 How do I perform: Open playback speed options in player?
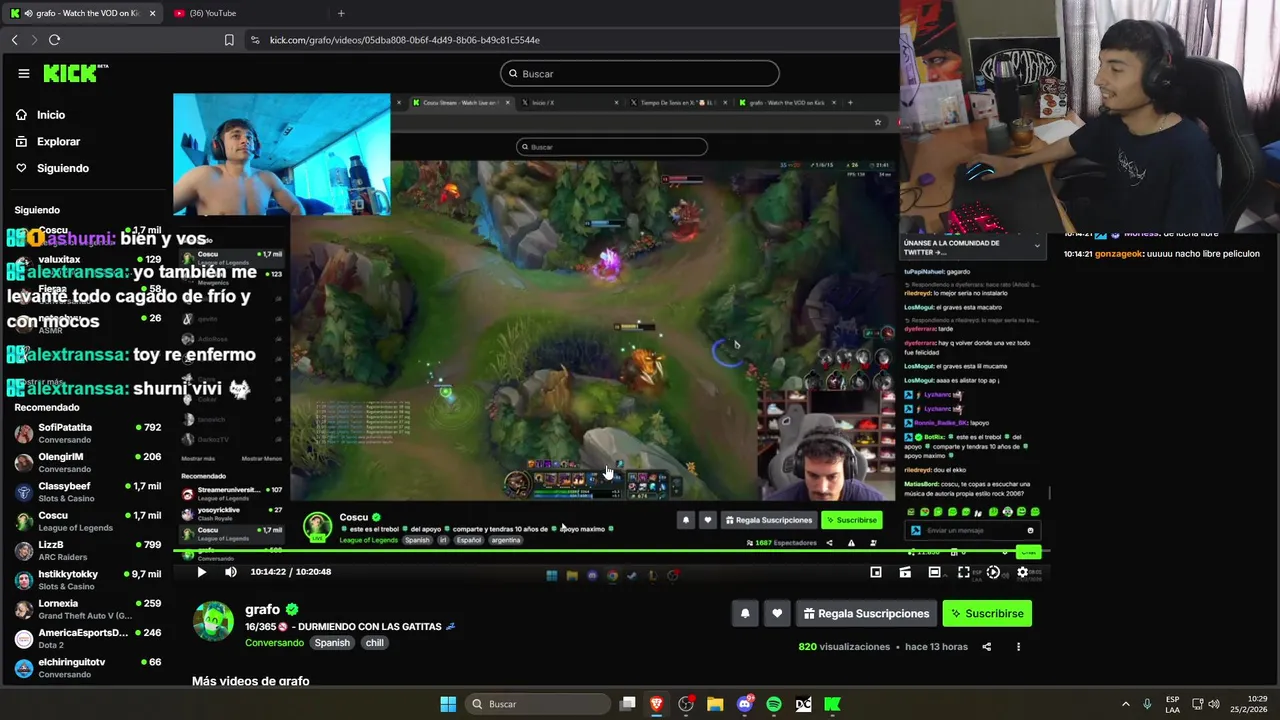[993, 572]
